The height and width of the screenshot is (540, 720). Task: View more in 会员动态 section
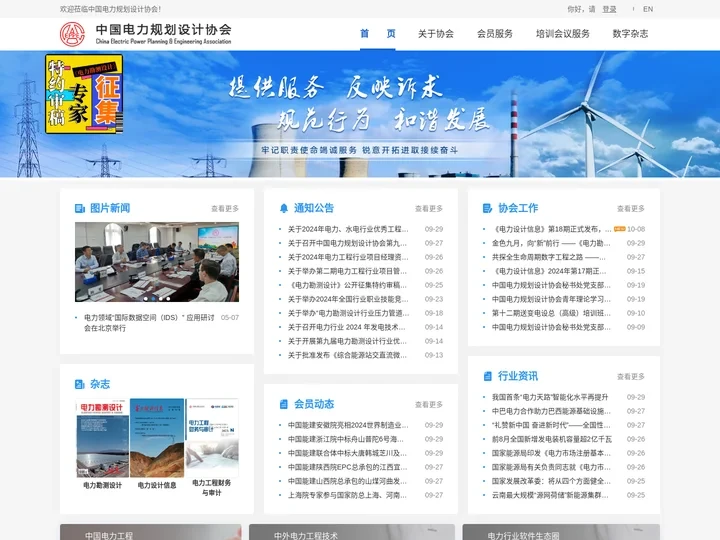point(429,405)
